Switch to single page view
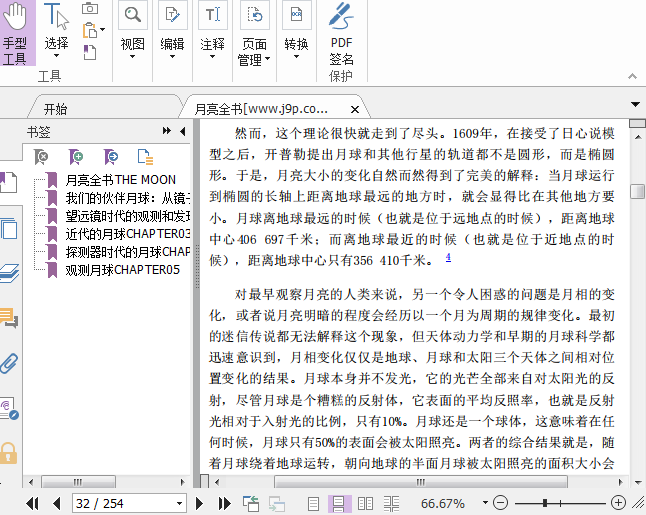646x515 pixels. coord(314,503)
